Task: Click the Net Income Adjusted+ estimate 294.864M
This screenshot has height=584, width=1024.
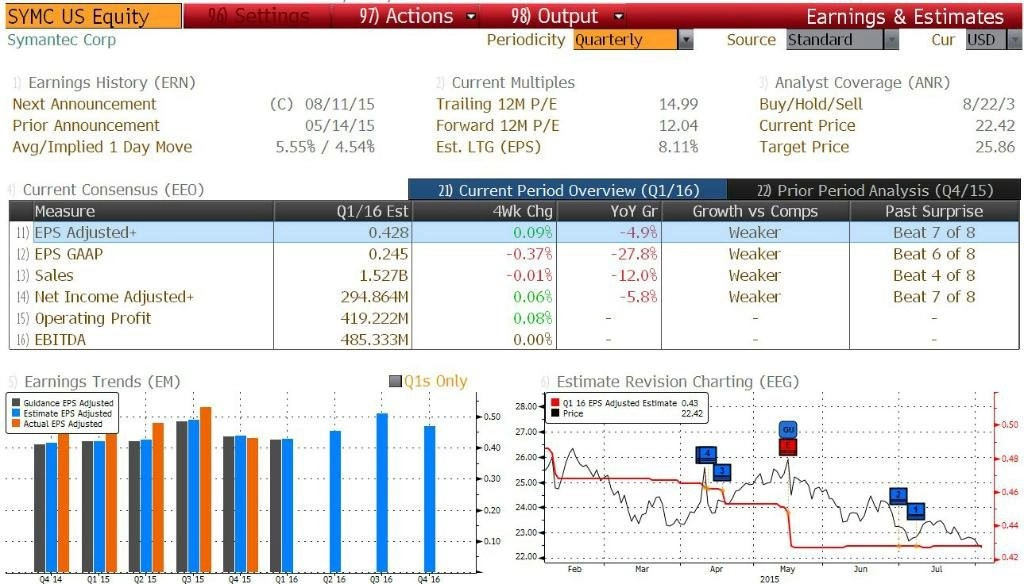Action: 375,297
